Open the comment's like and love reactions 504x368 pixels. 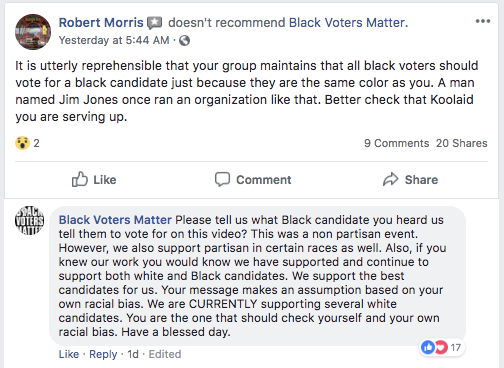pyautogui.click(x=441, y=348)
